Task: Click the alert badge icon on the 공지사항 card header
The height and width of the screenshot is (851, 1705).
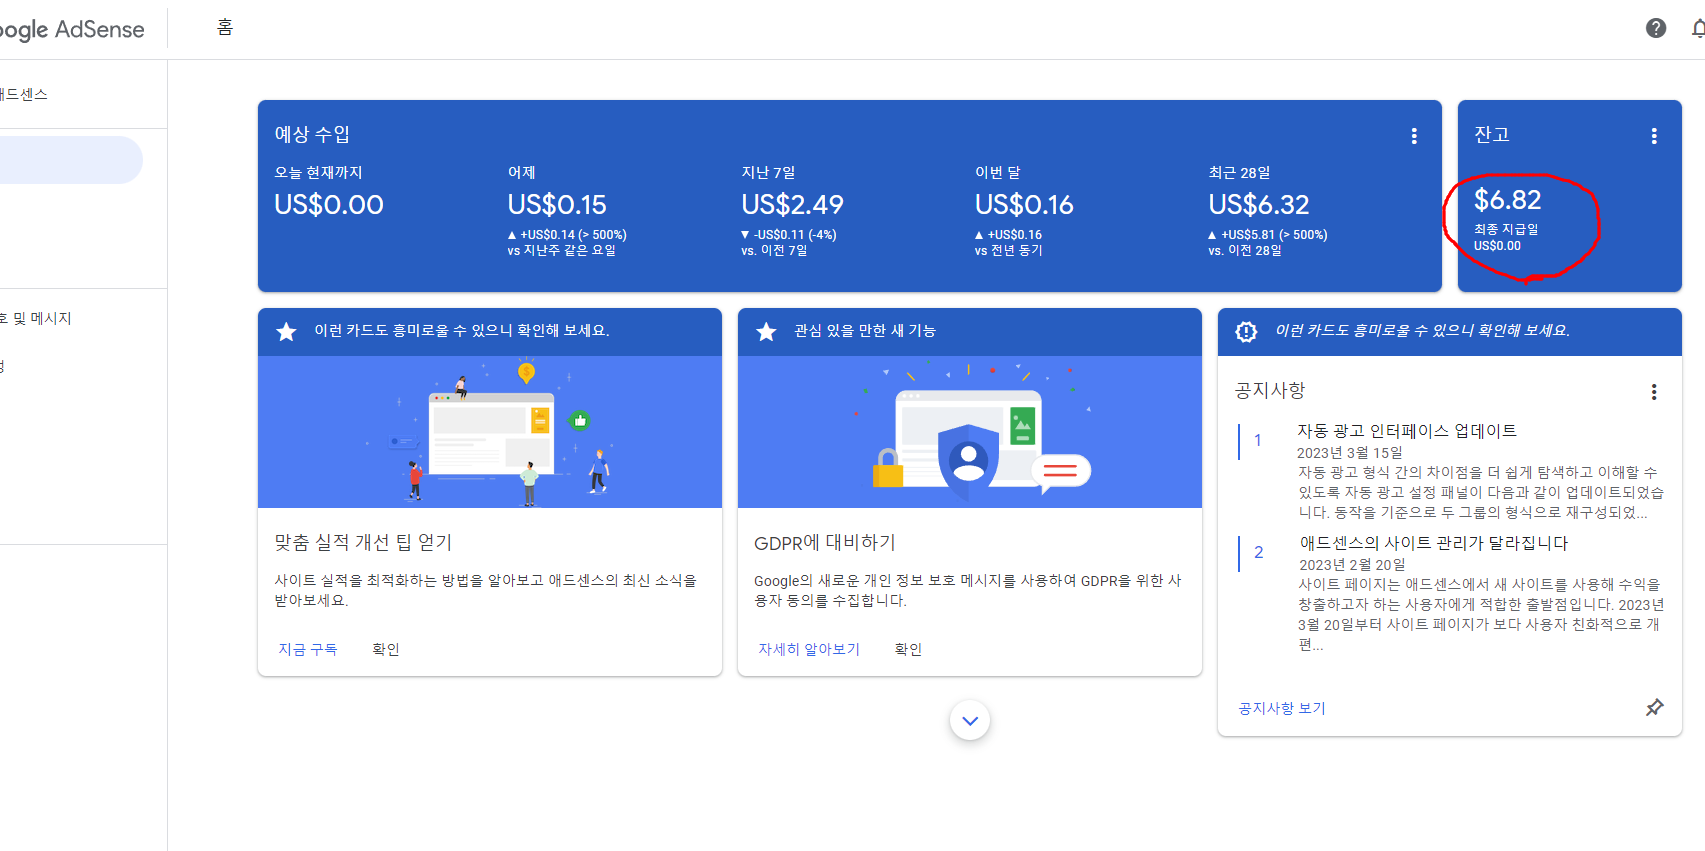Action: [x=1246, y=331]
